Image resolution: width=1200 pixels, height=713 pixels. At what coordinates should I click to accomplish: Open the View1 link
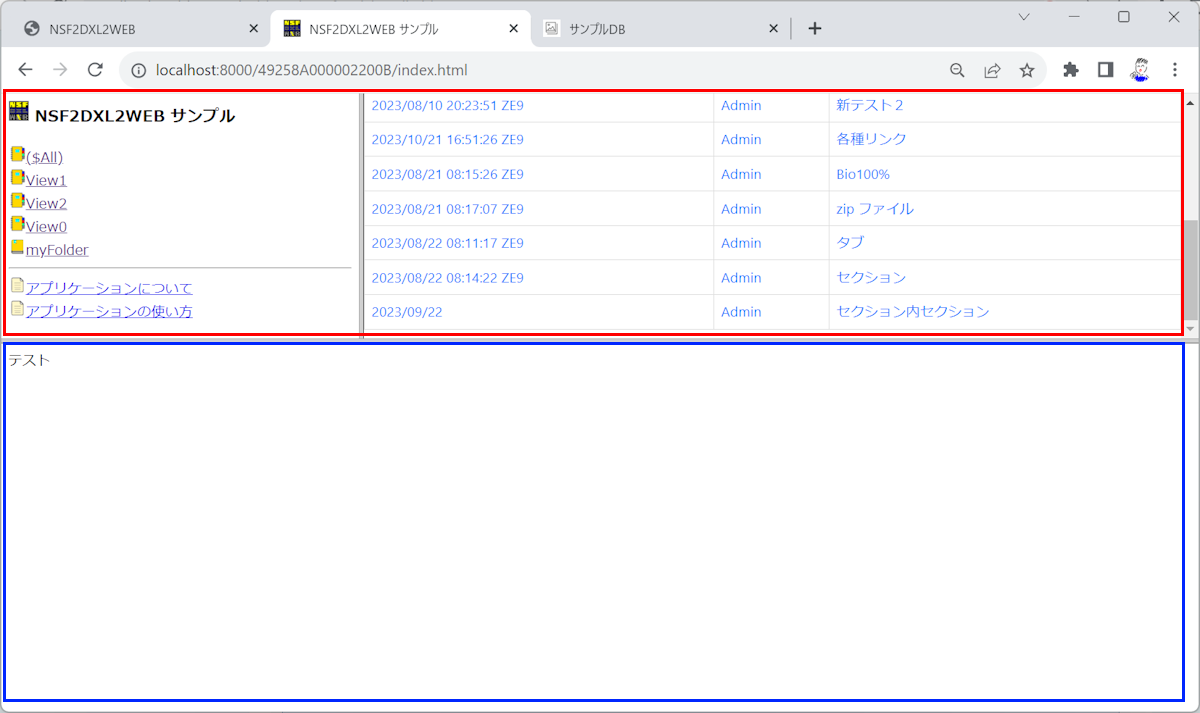click(46, 180)
